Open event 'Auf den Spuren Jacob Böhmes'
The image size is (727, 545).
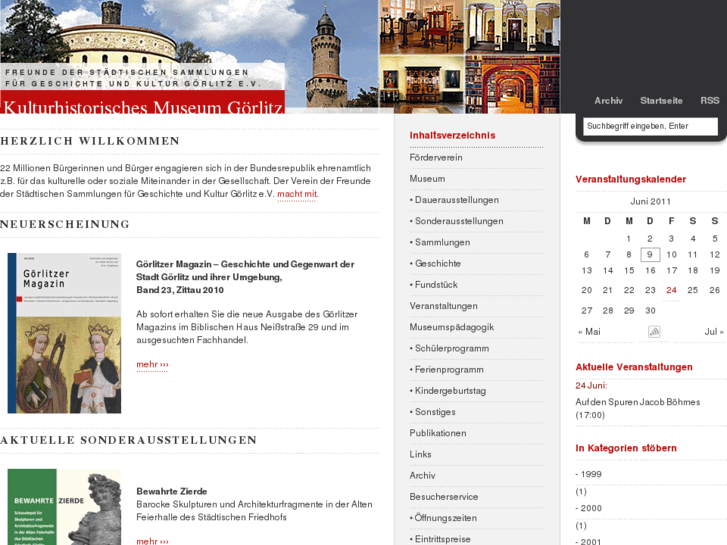[638, 409]
